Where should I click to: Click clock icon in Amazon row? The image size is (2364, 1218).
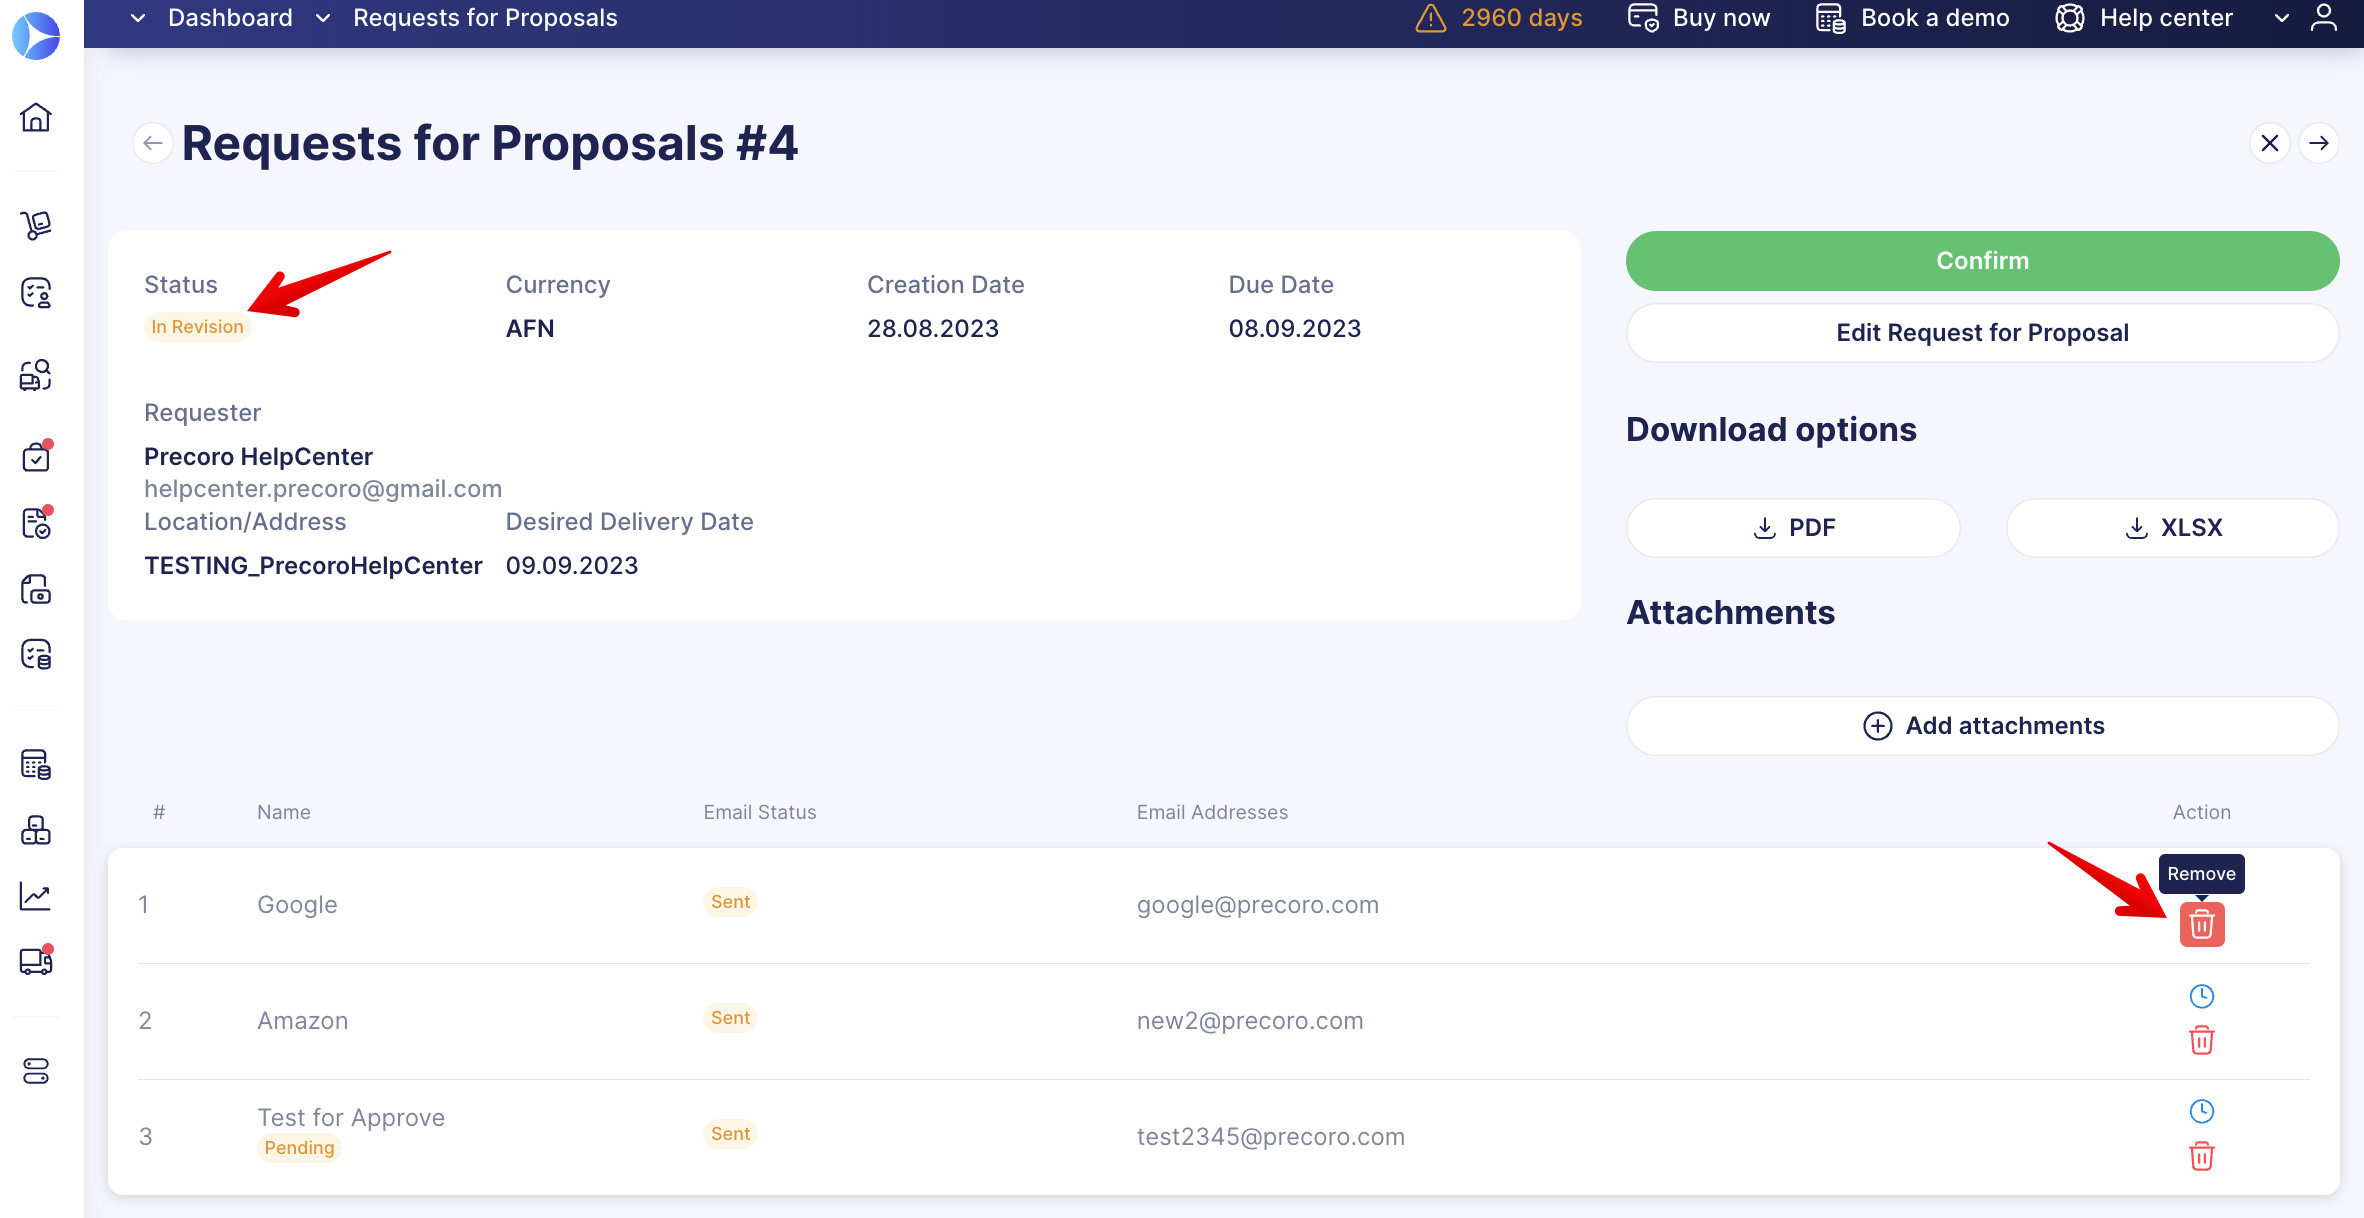pos(2202,996)
